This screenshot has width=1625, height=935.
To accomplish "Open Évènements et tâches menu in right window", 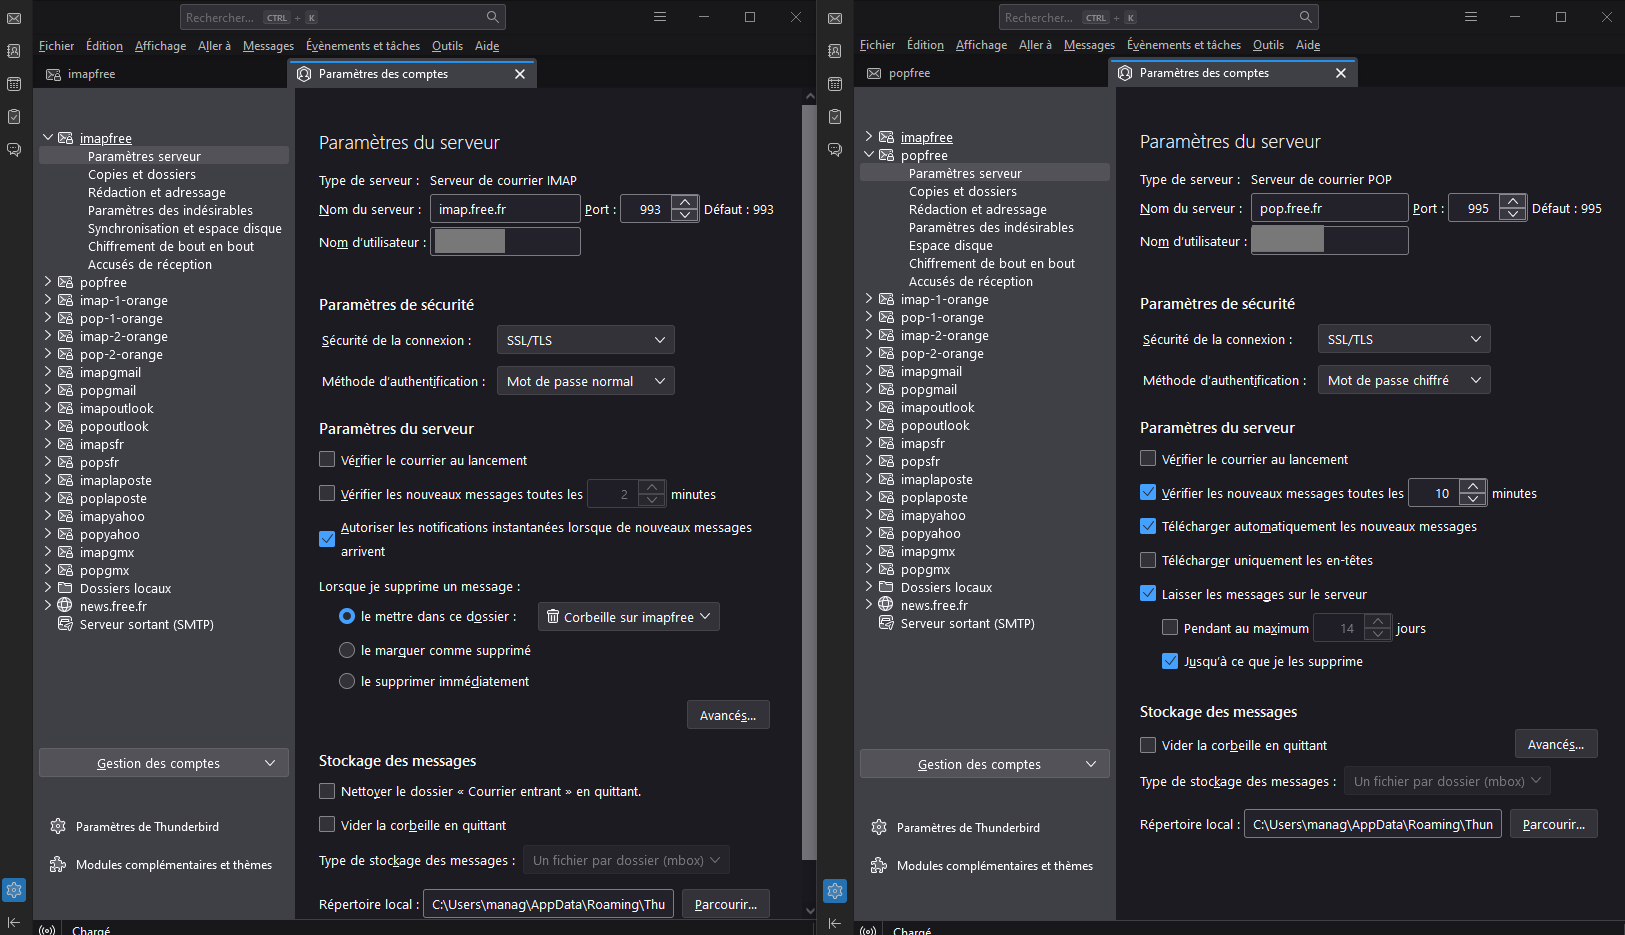I will (x=1184, y=45).
